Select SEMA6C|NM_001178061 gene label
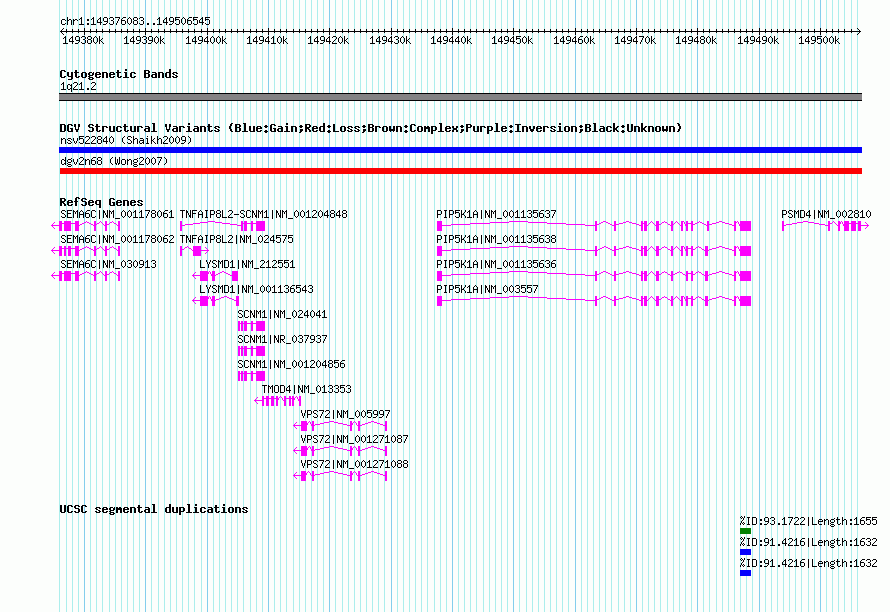This screenshot has width=890, height=612. coord(117,214)
